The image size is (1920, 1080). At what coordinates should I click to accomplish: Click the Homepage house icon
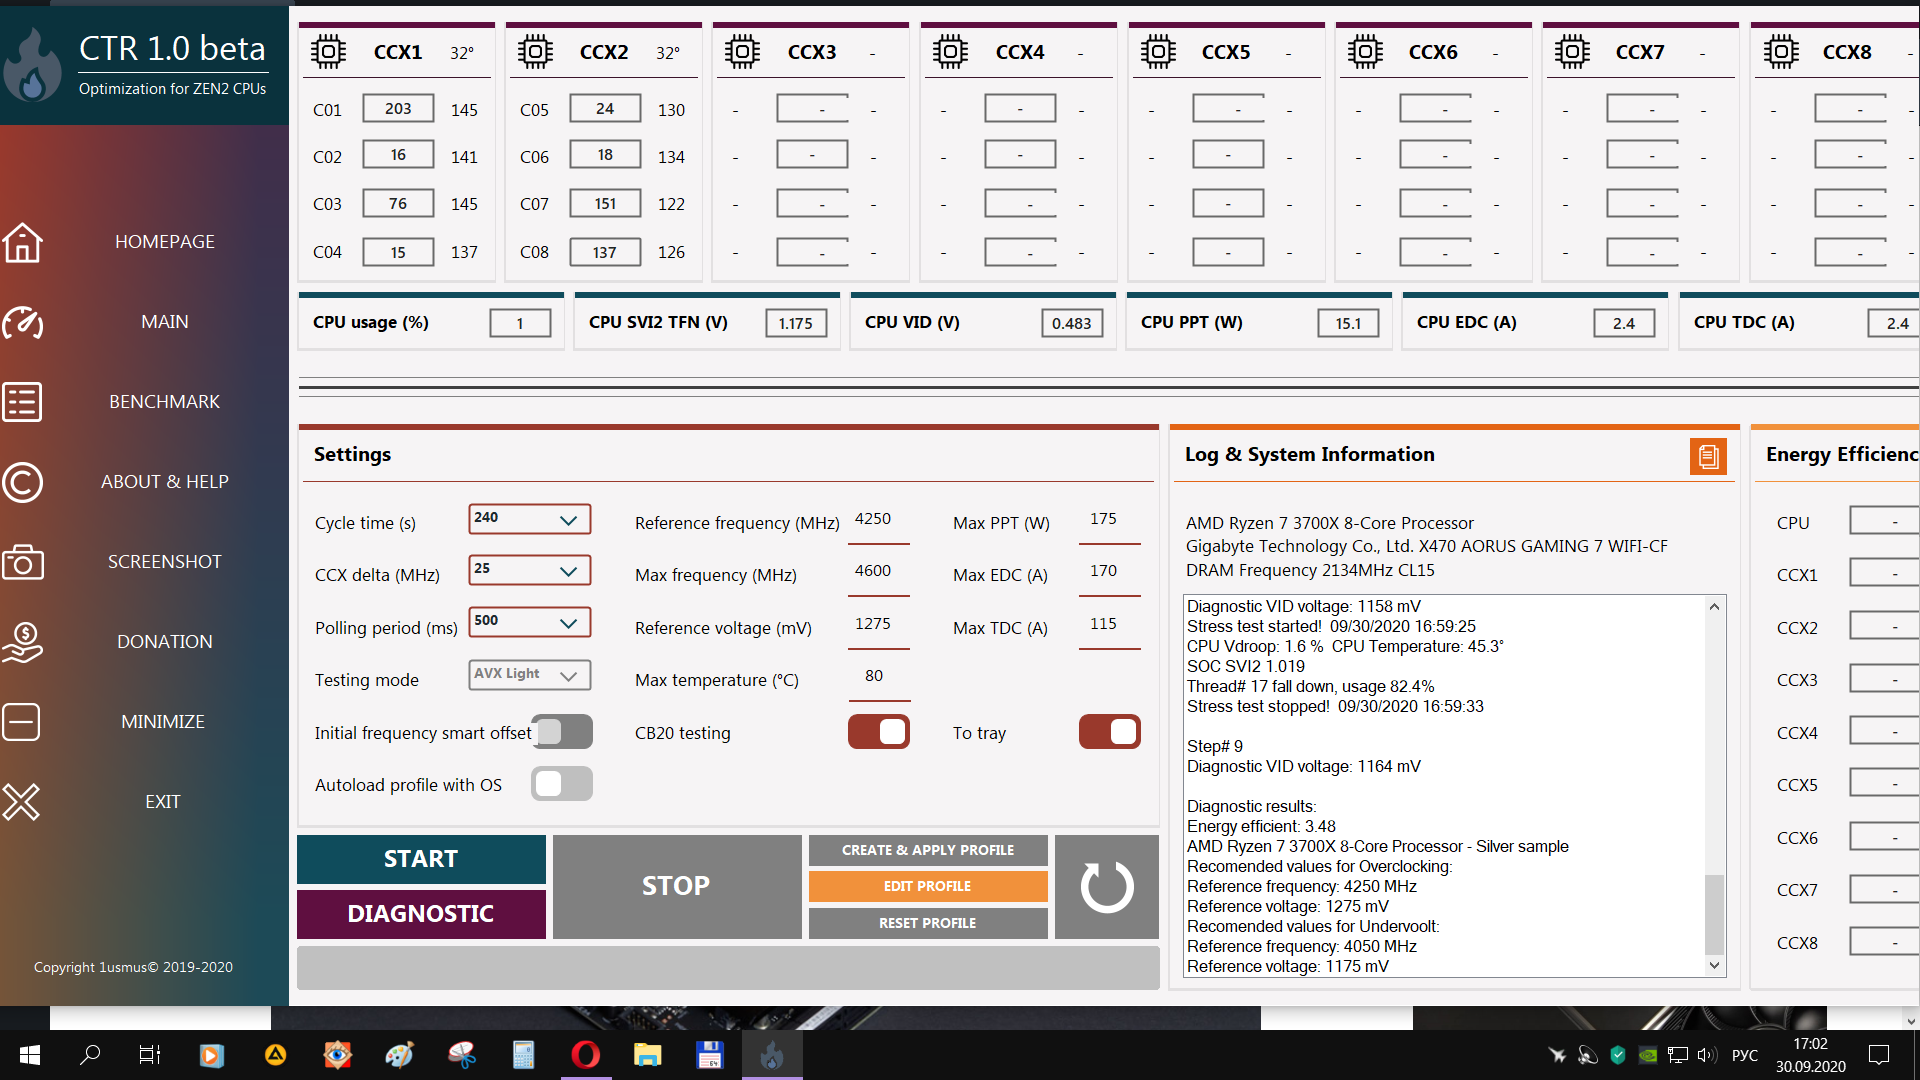pyautogui.click(x=22, y=242)
